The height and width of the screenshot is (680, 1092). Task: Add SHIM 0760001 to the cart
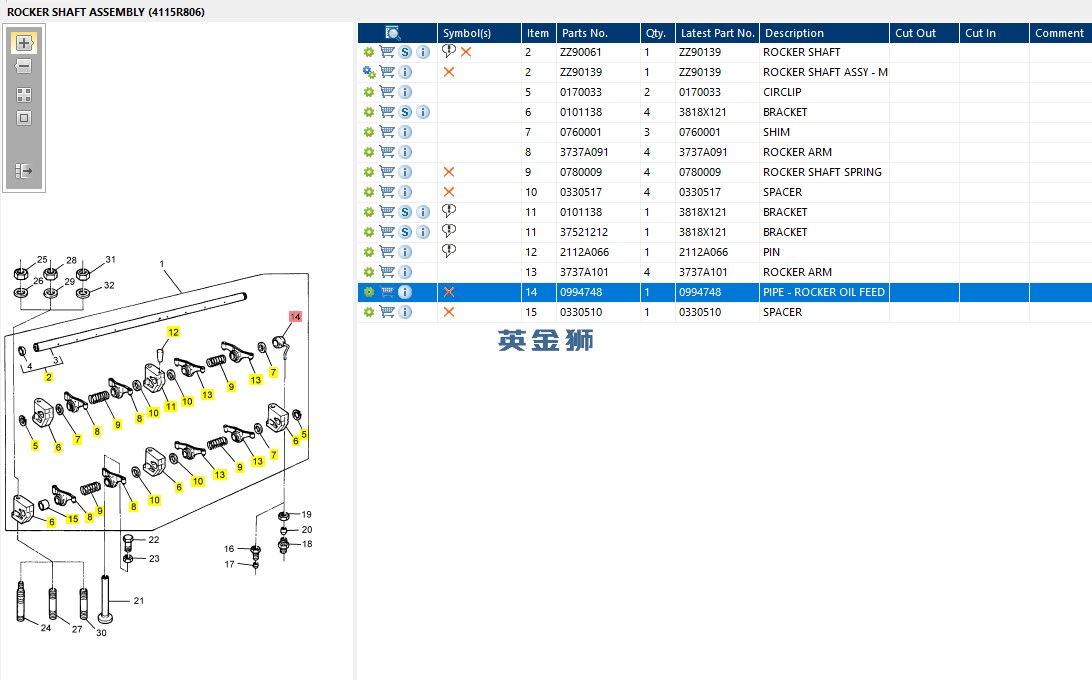(387, 132)
